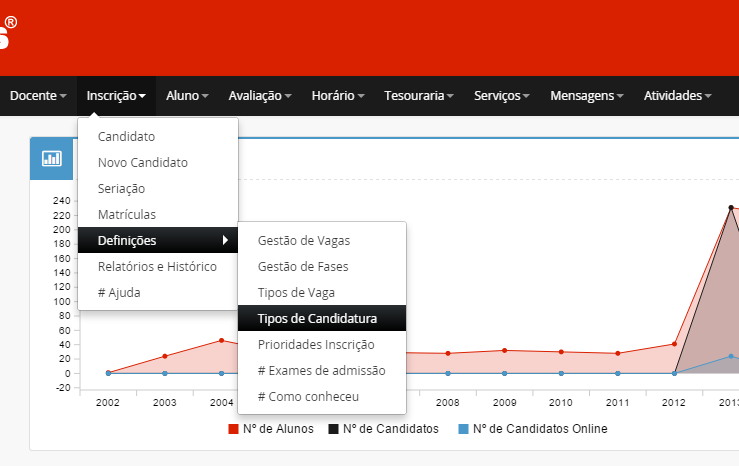This screenshot has width=739, height=466.
Task: Select the Matrículas menu item
Action: [x=126, y=215]
